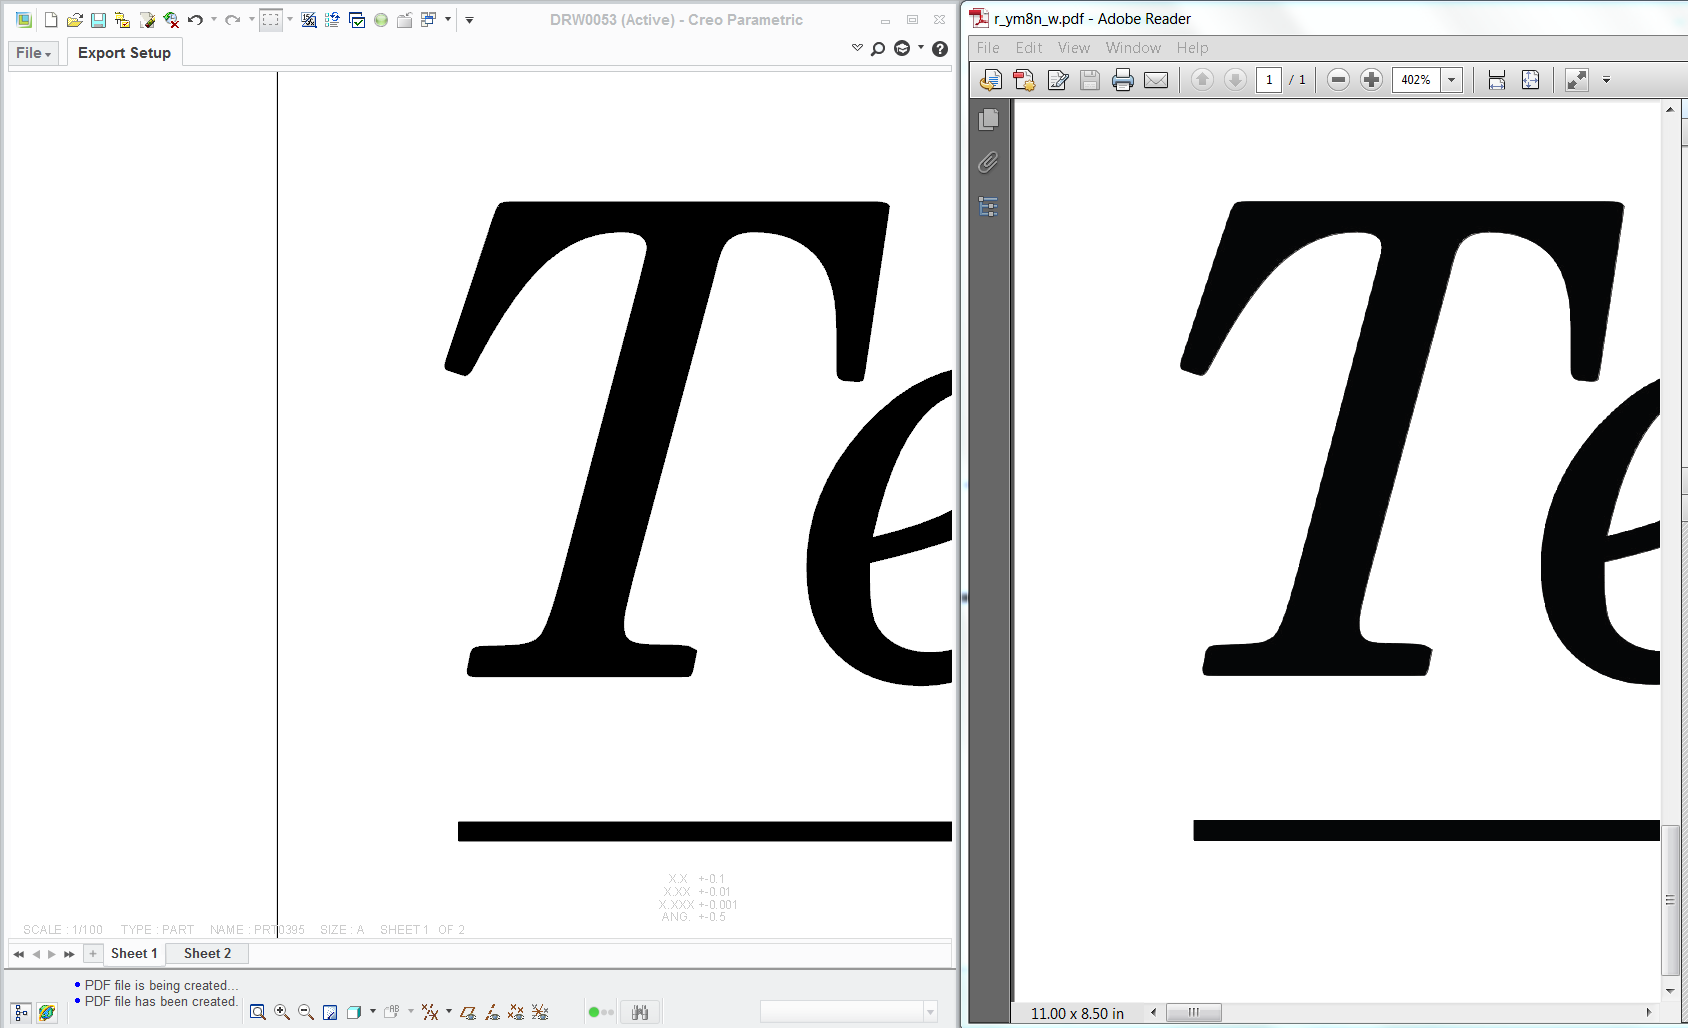Save the drawing in Creo toolbar

point(98,20)
